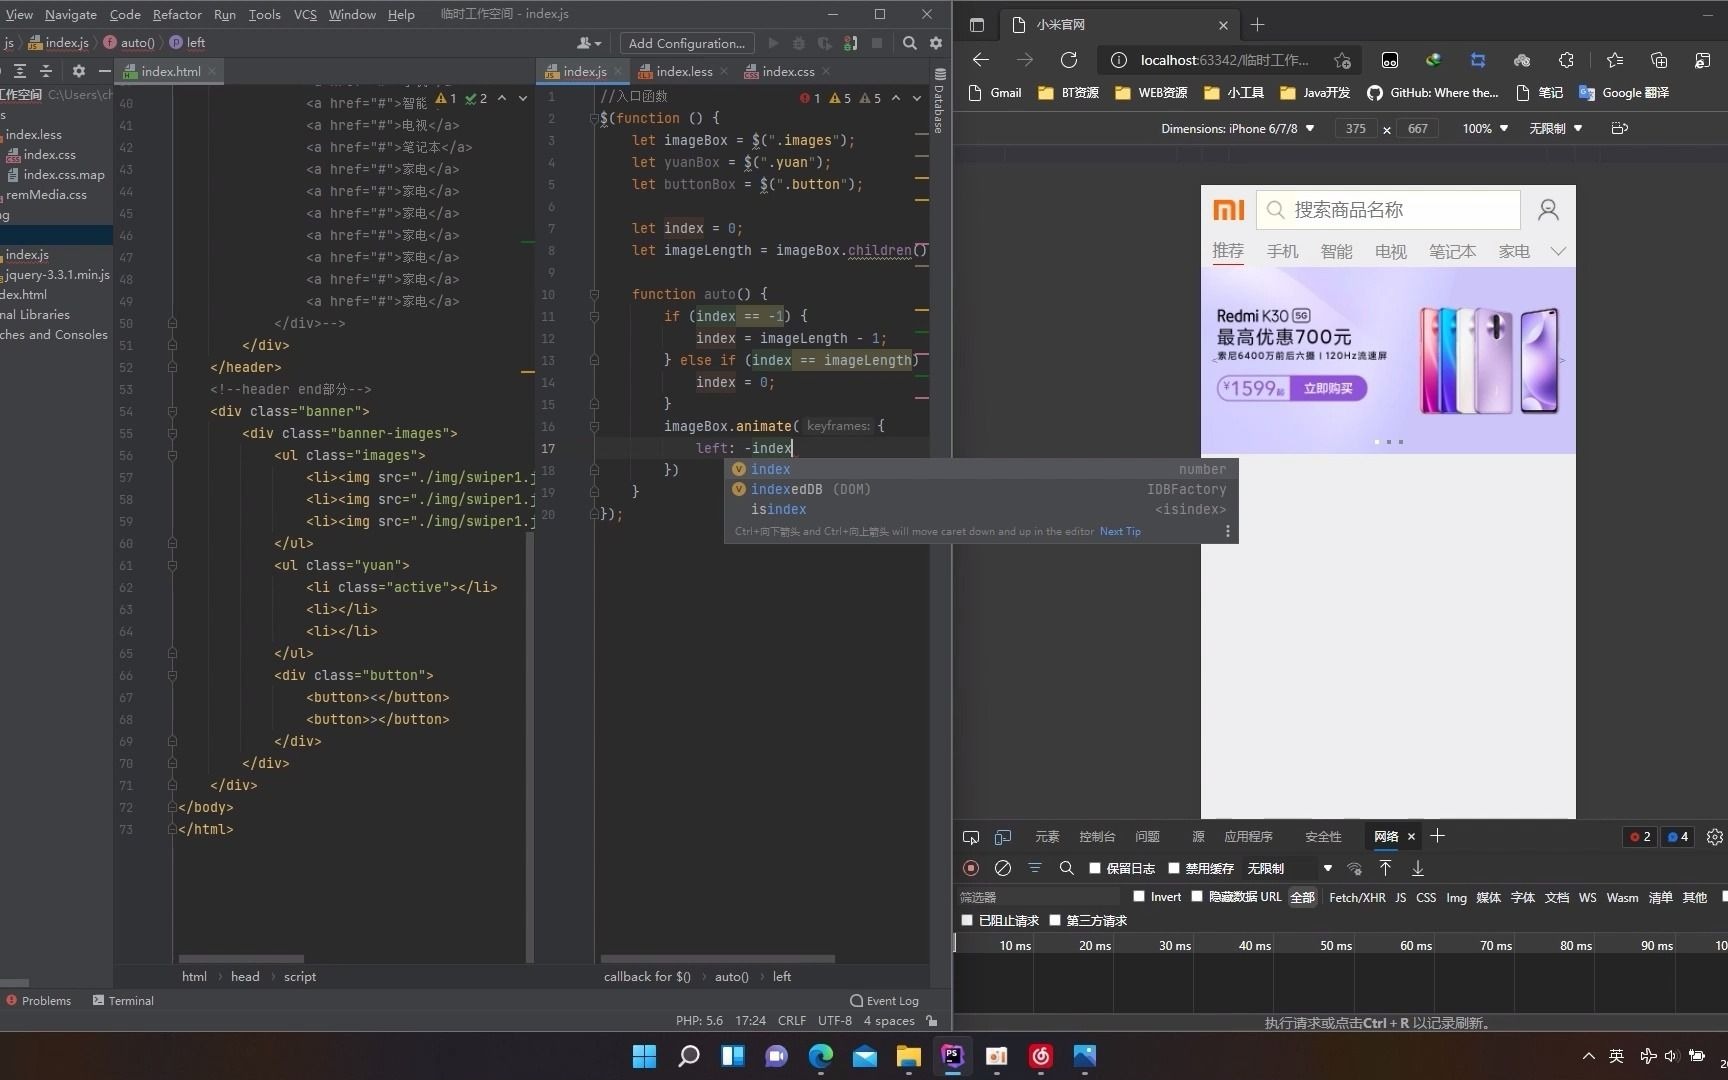Click the 搜索商品名称 search field
The width and height of the screenshot is (1728, 1080).
pyautogui.click(x=1388, y=209)
